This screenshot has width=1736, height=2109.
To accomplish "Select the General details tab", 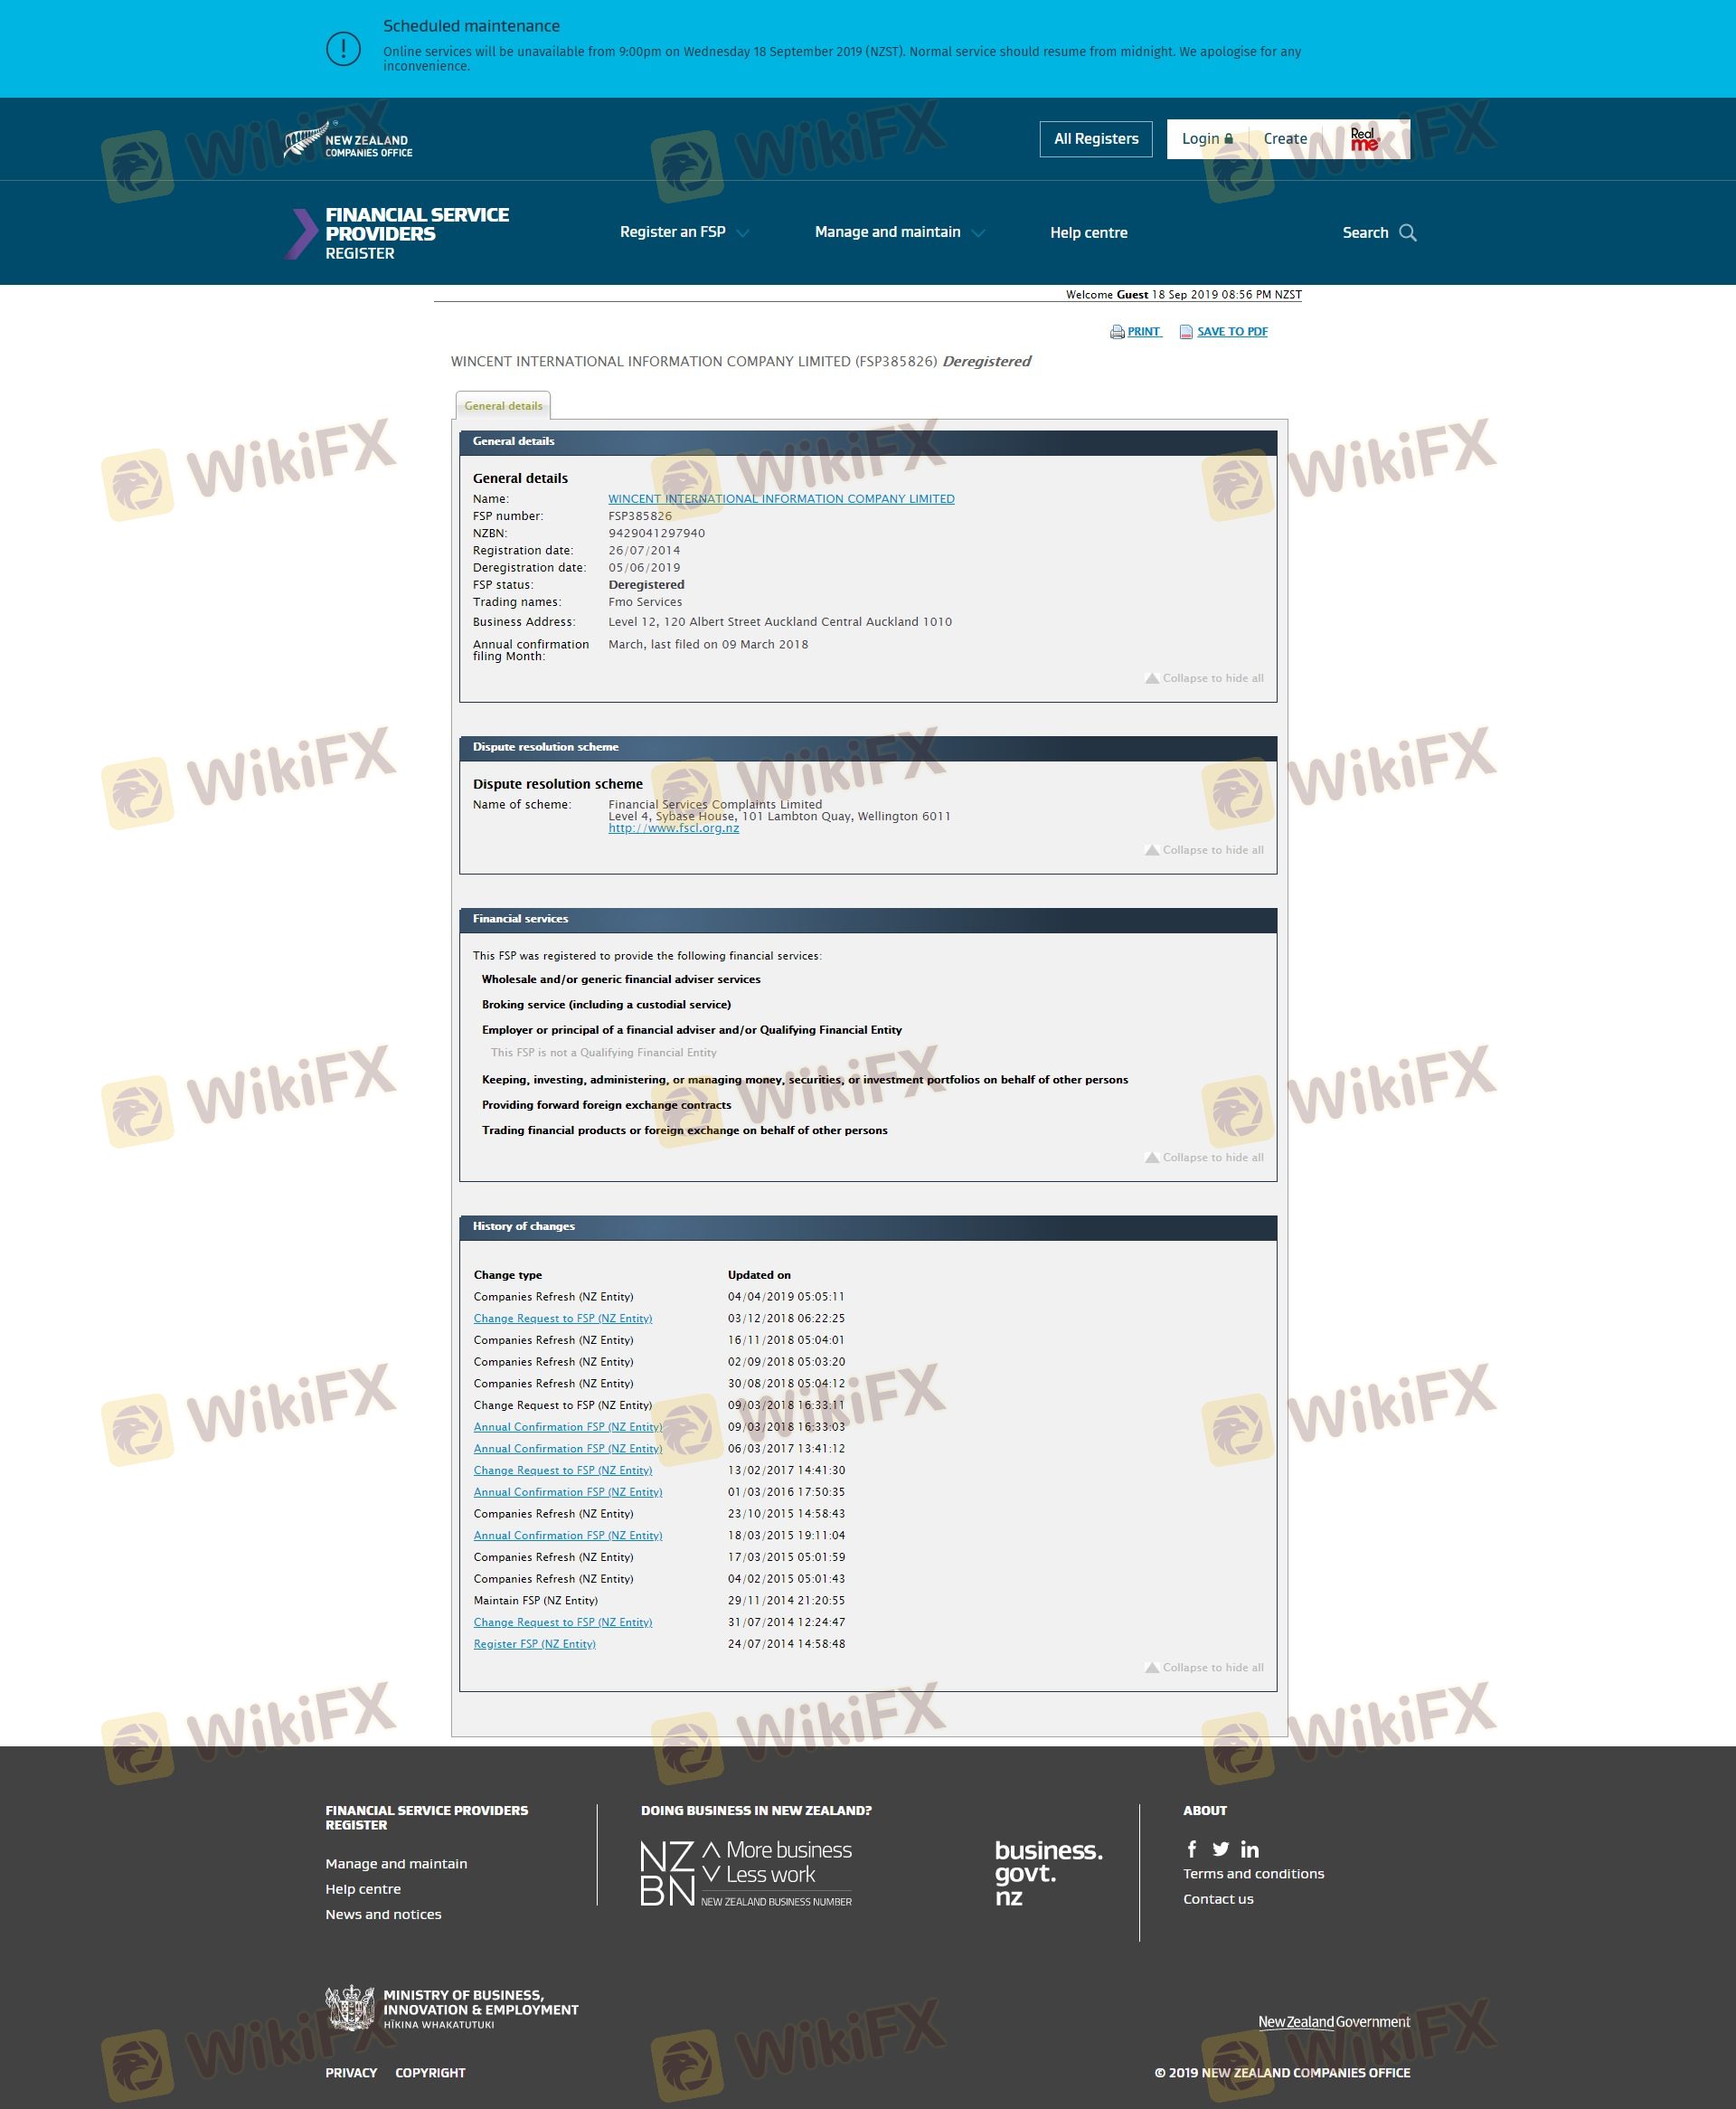I will 503,406.
